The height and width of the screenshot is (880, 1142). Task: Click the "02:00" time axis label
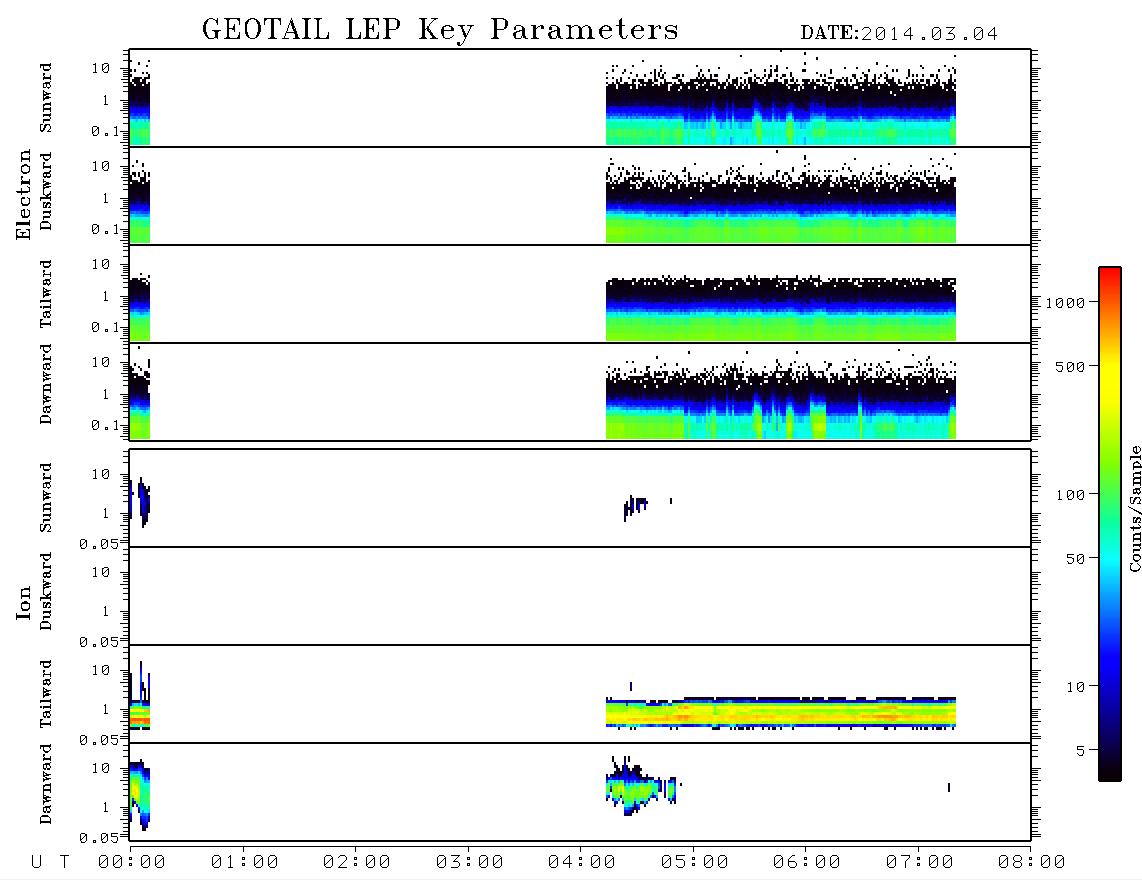pyautogui.click(x=357, y=863)
